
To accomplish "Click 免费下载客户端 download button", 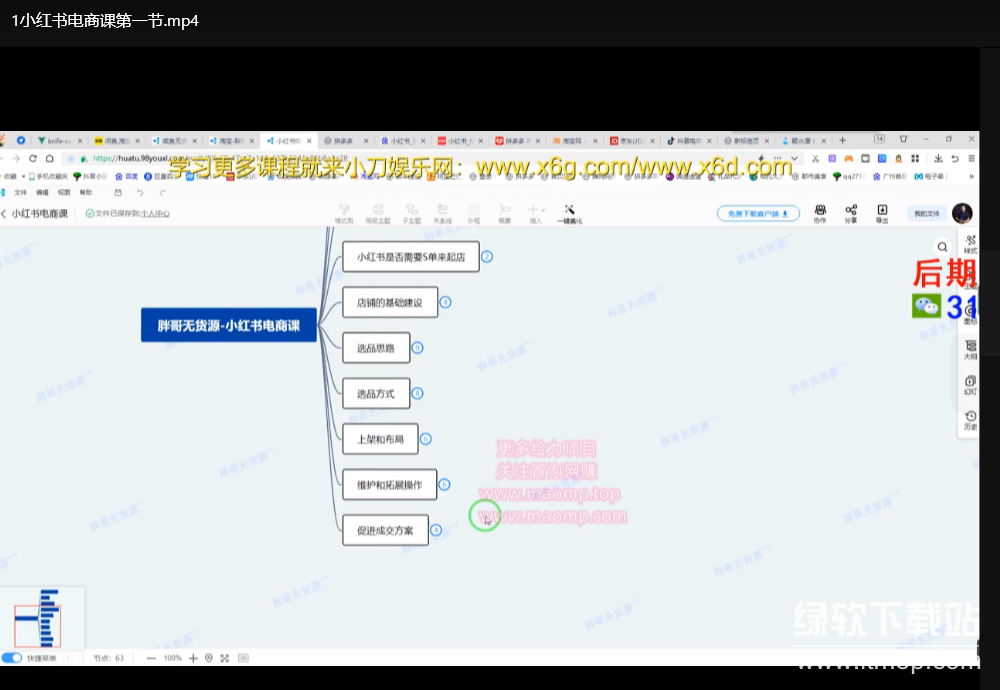I will pos(758,214).
